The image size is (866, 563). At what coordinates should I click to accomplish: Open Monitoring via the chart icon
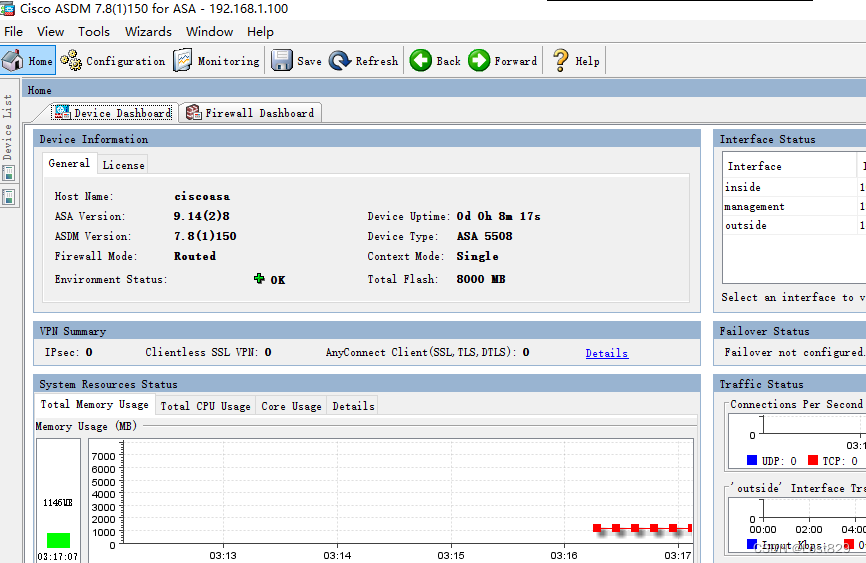[x=183, y=61]
